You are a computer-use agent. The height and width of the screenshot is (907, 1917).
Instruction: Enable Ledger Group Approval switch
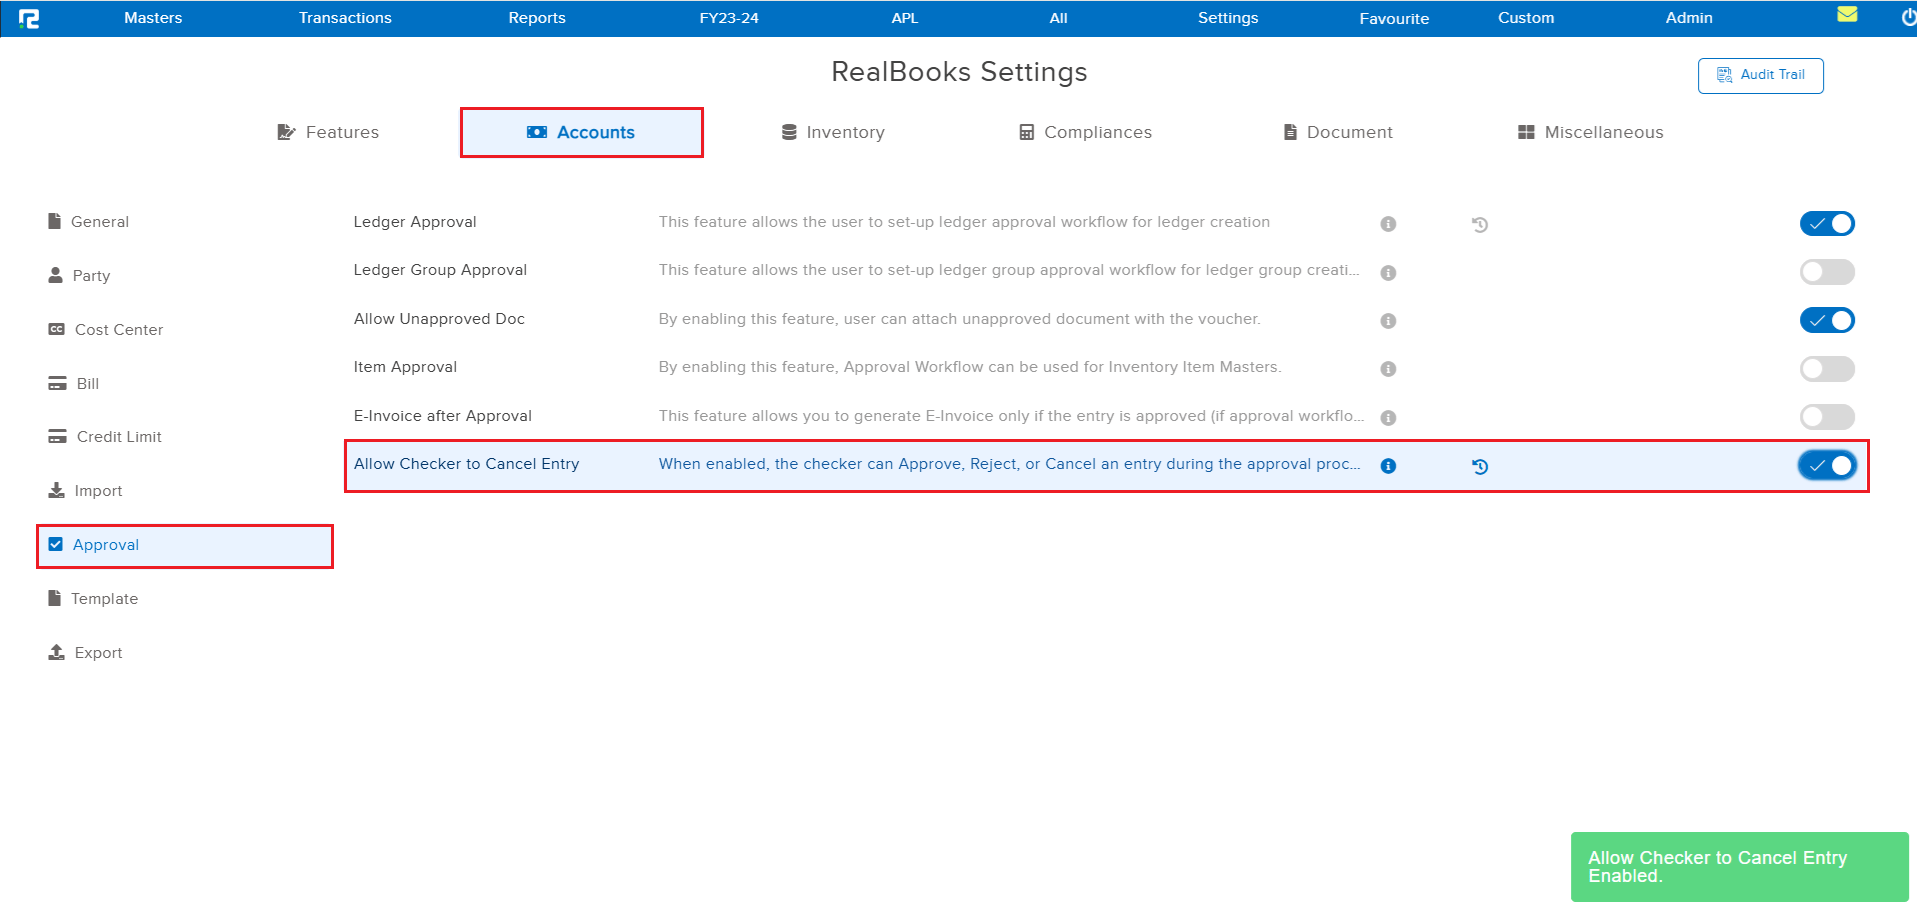point(1827,272)
